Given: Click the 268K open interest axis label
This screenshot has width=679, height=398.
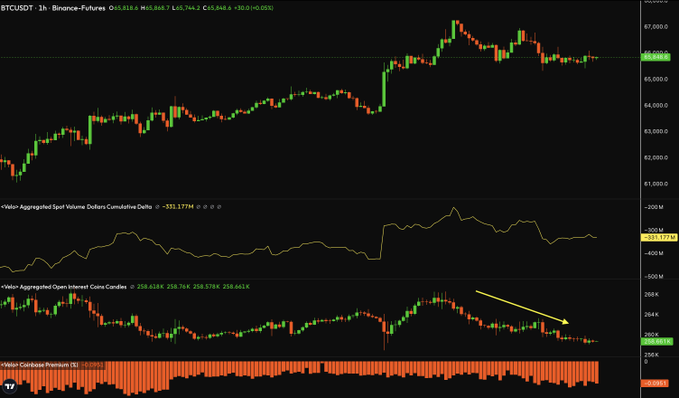Looking at the screenshot, I should click(651, 294).
